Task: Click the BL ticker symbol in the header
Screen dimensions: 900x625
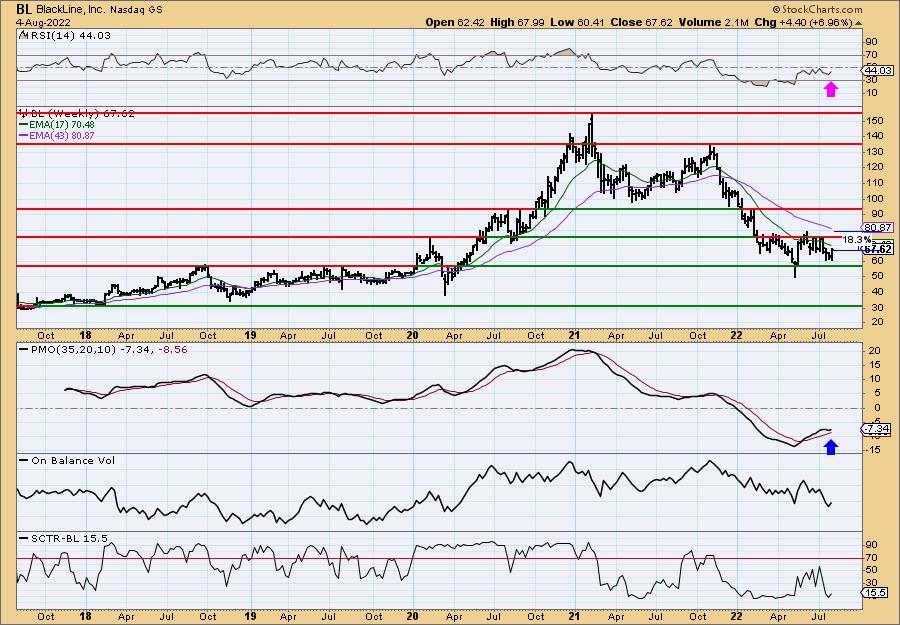Action: tap(23, 9)
